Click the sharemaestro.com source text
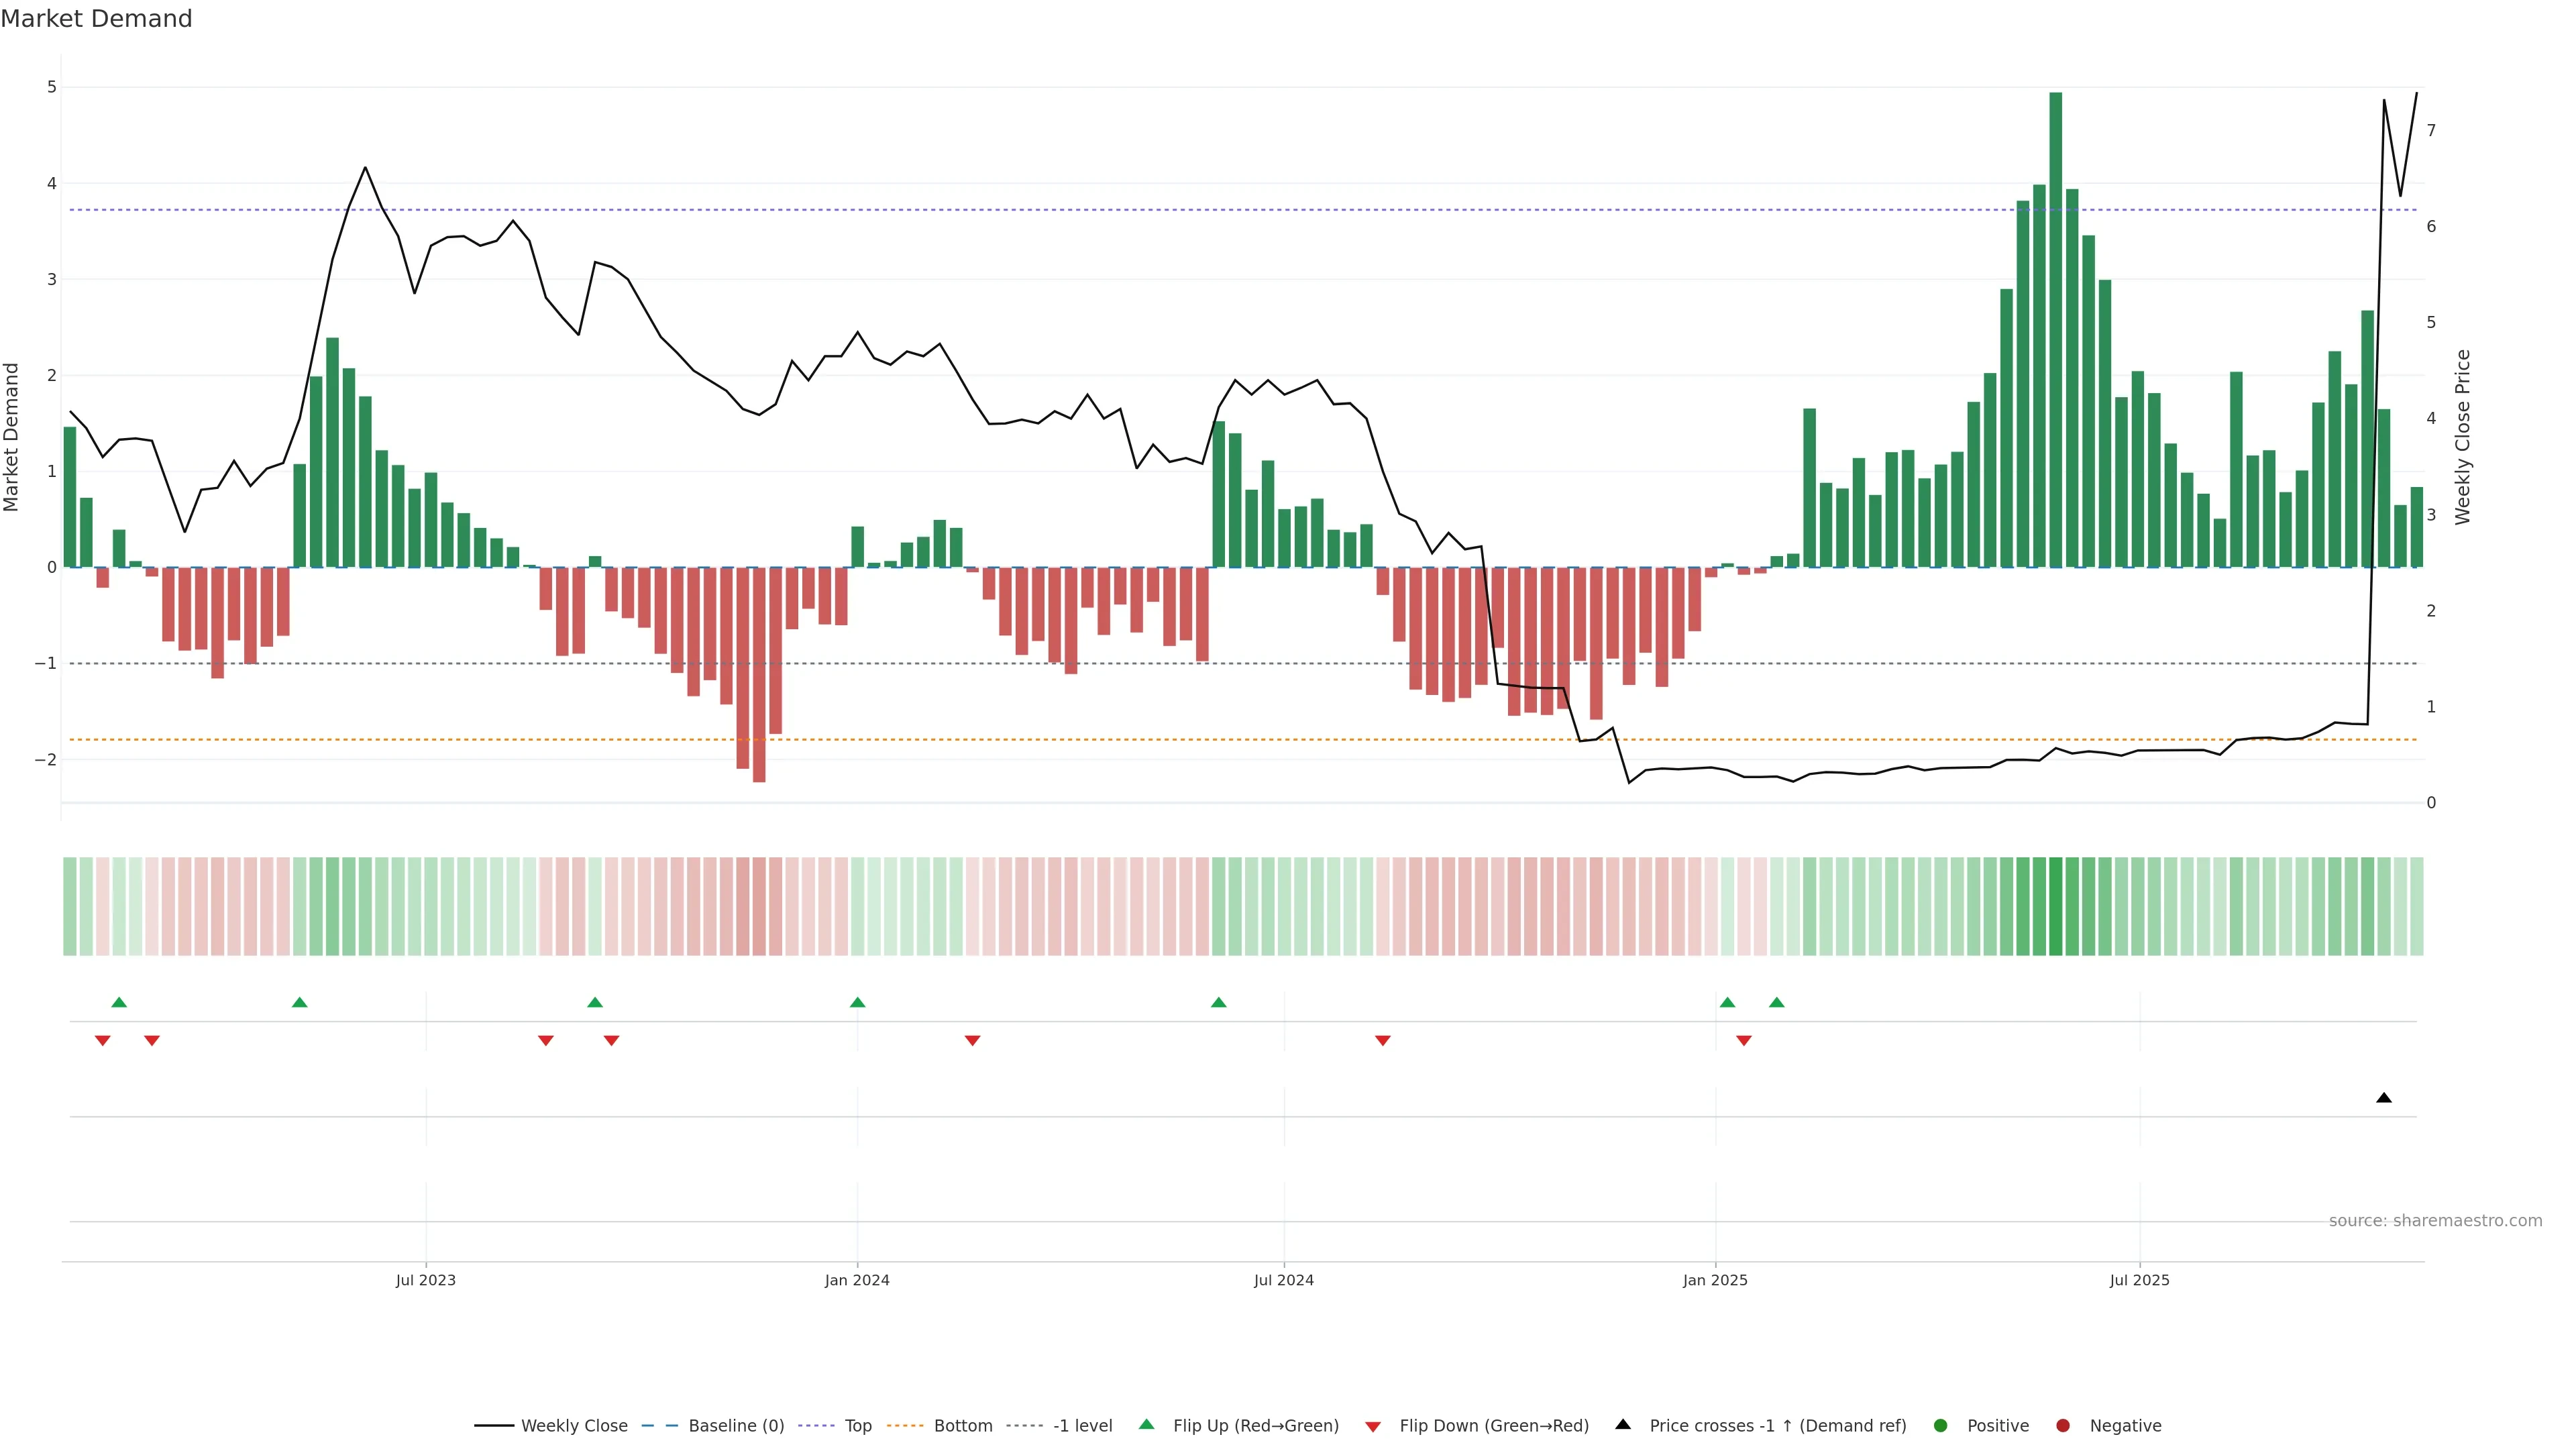Image resolution: width=2576 pixels, height=1449 pixels. tap(2435, 1220)
